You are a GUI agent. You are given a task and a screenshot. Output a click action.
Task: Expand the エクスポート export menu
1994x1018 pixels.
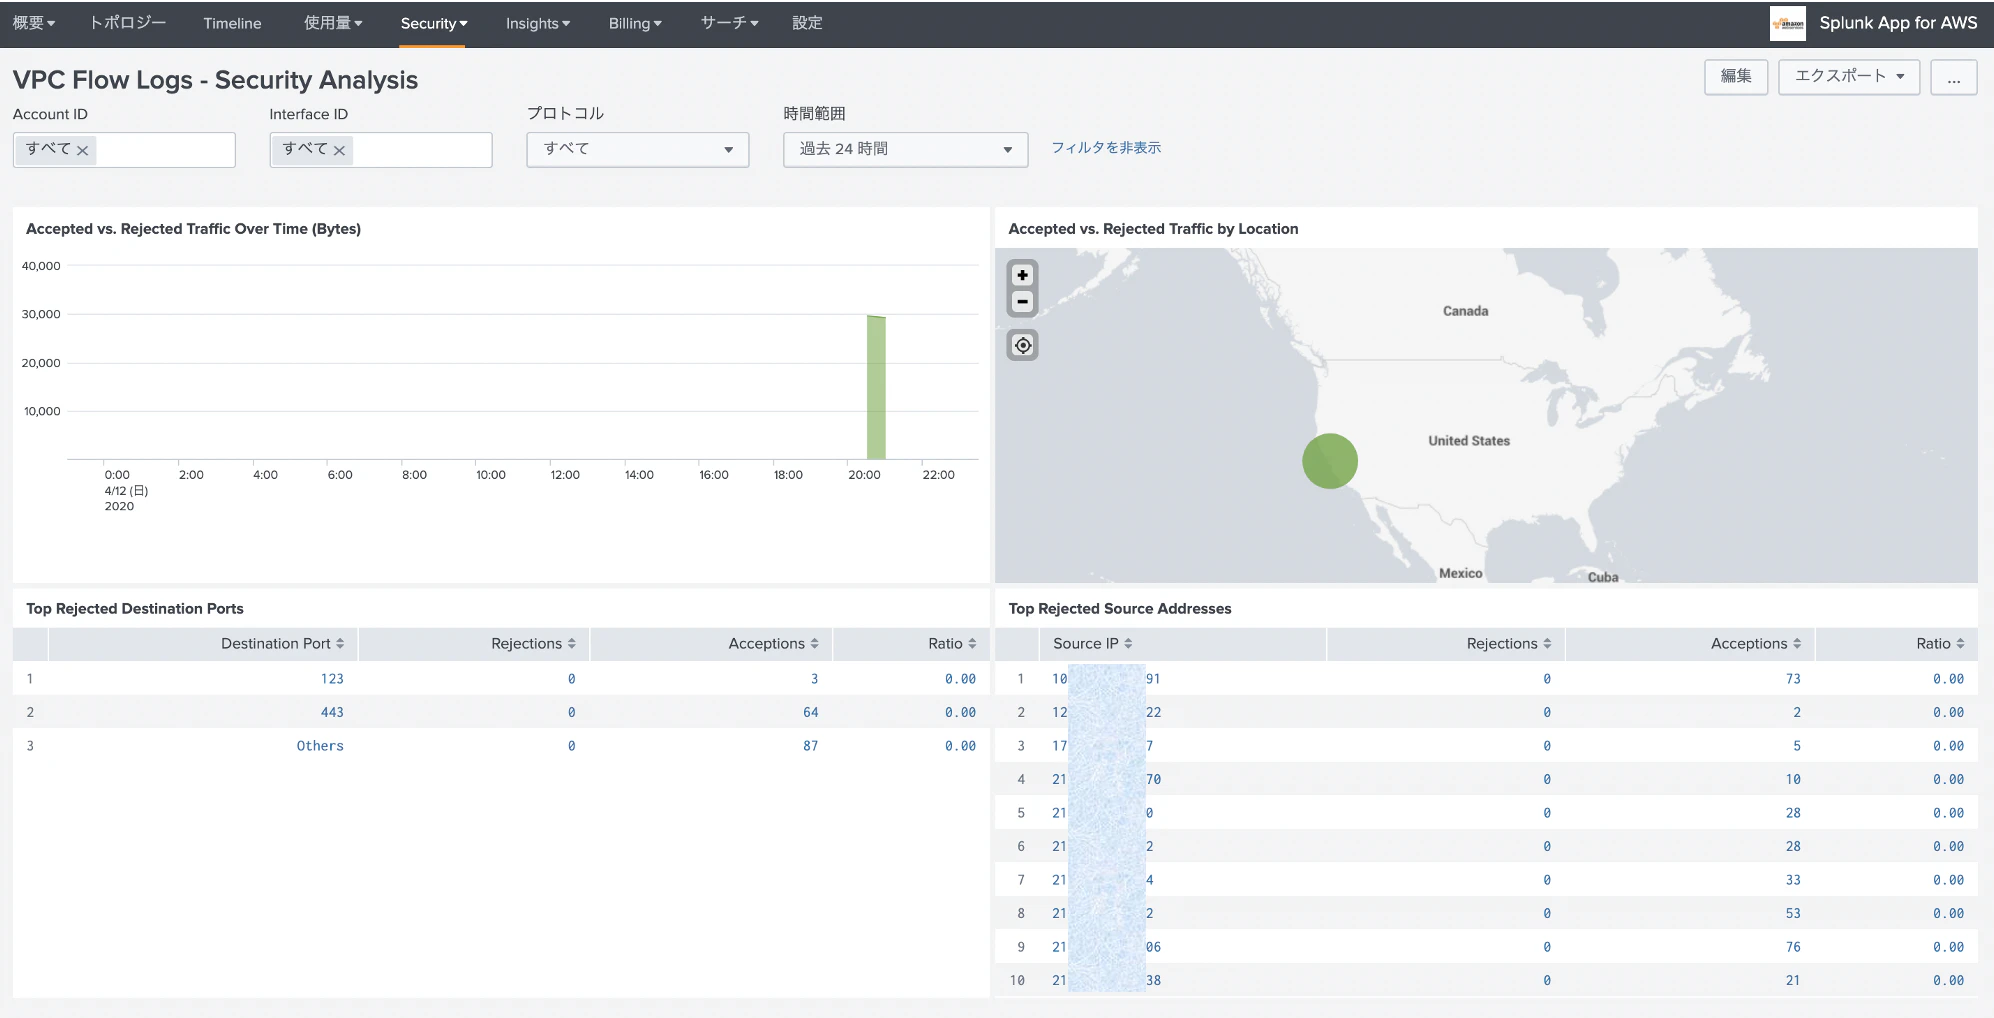pos(1849,77)
